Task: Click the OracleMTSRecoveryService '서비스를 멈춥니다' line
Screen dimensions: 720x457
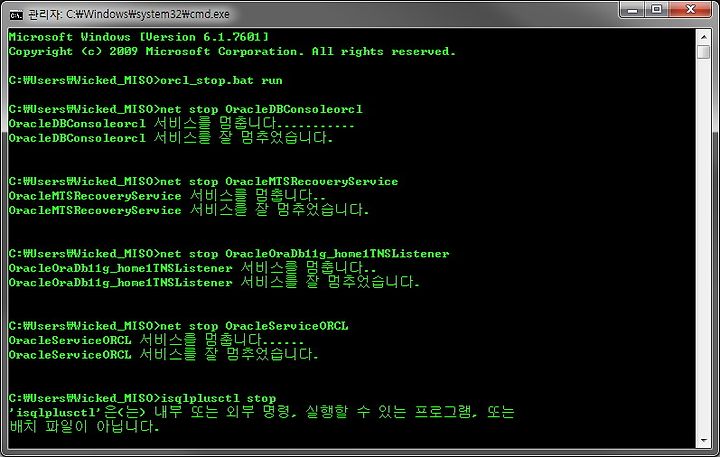Action: click(167, 196)
